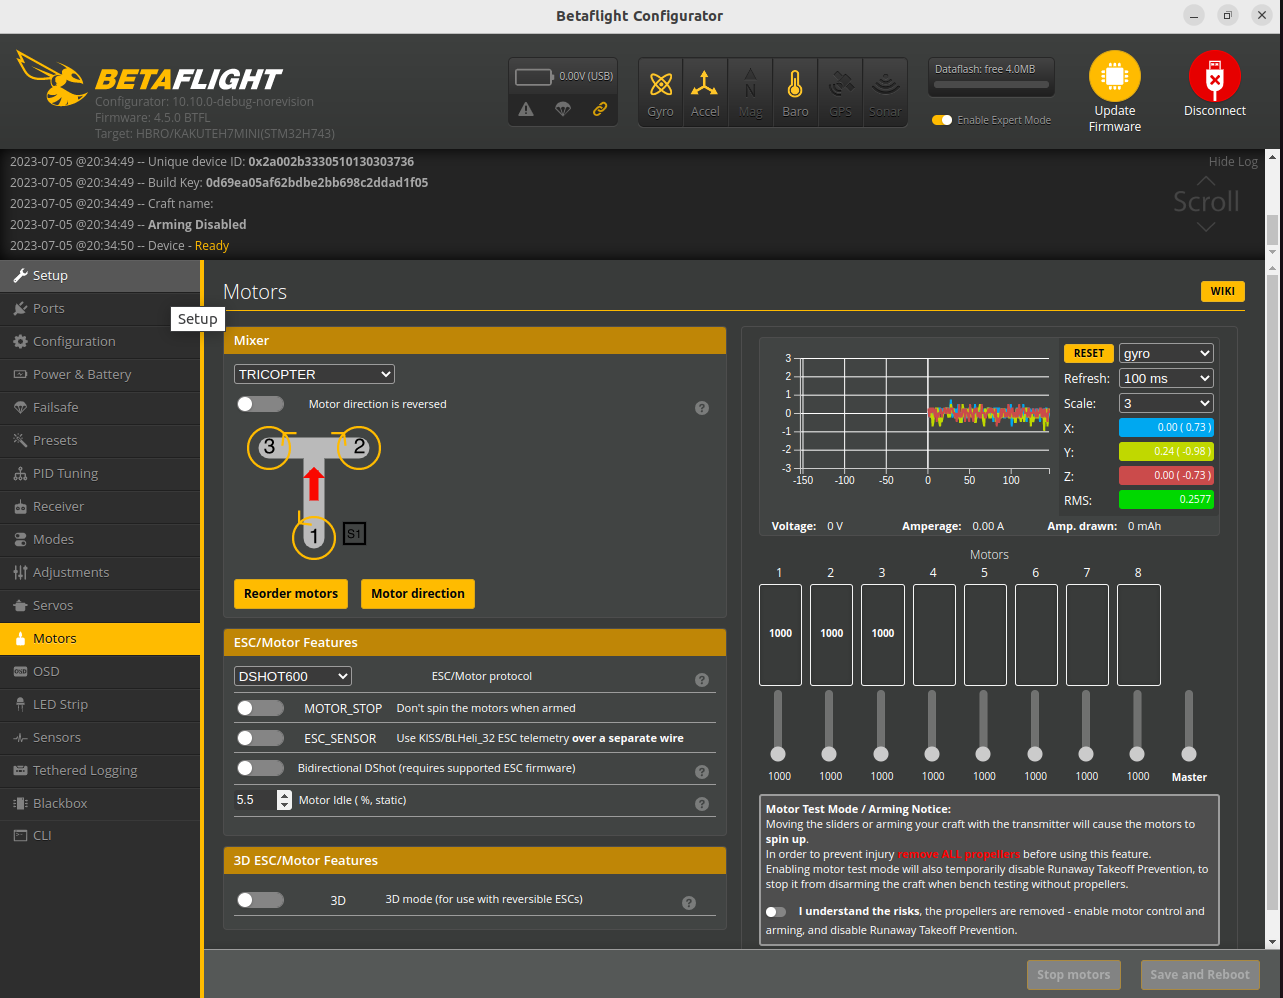Screen dimensions: 1283x998
Task: Click the Disconnect icon
Action: point(1214,78)
